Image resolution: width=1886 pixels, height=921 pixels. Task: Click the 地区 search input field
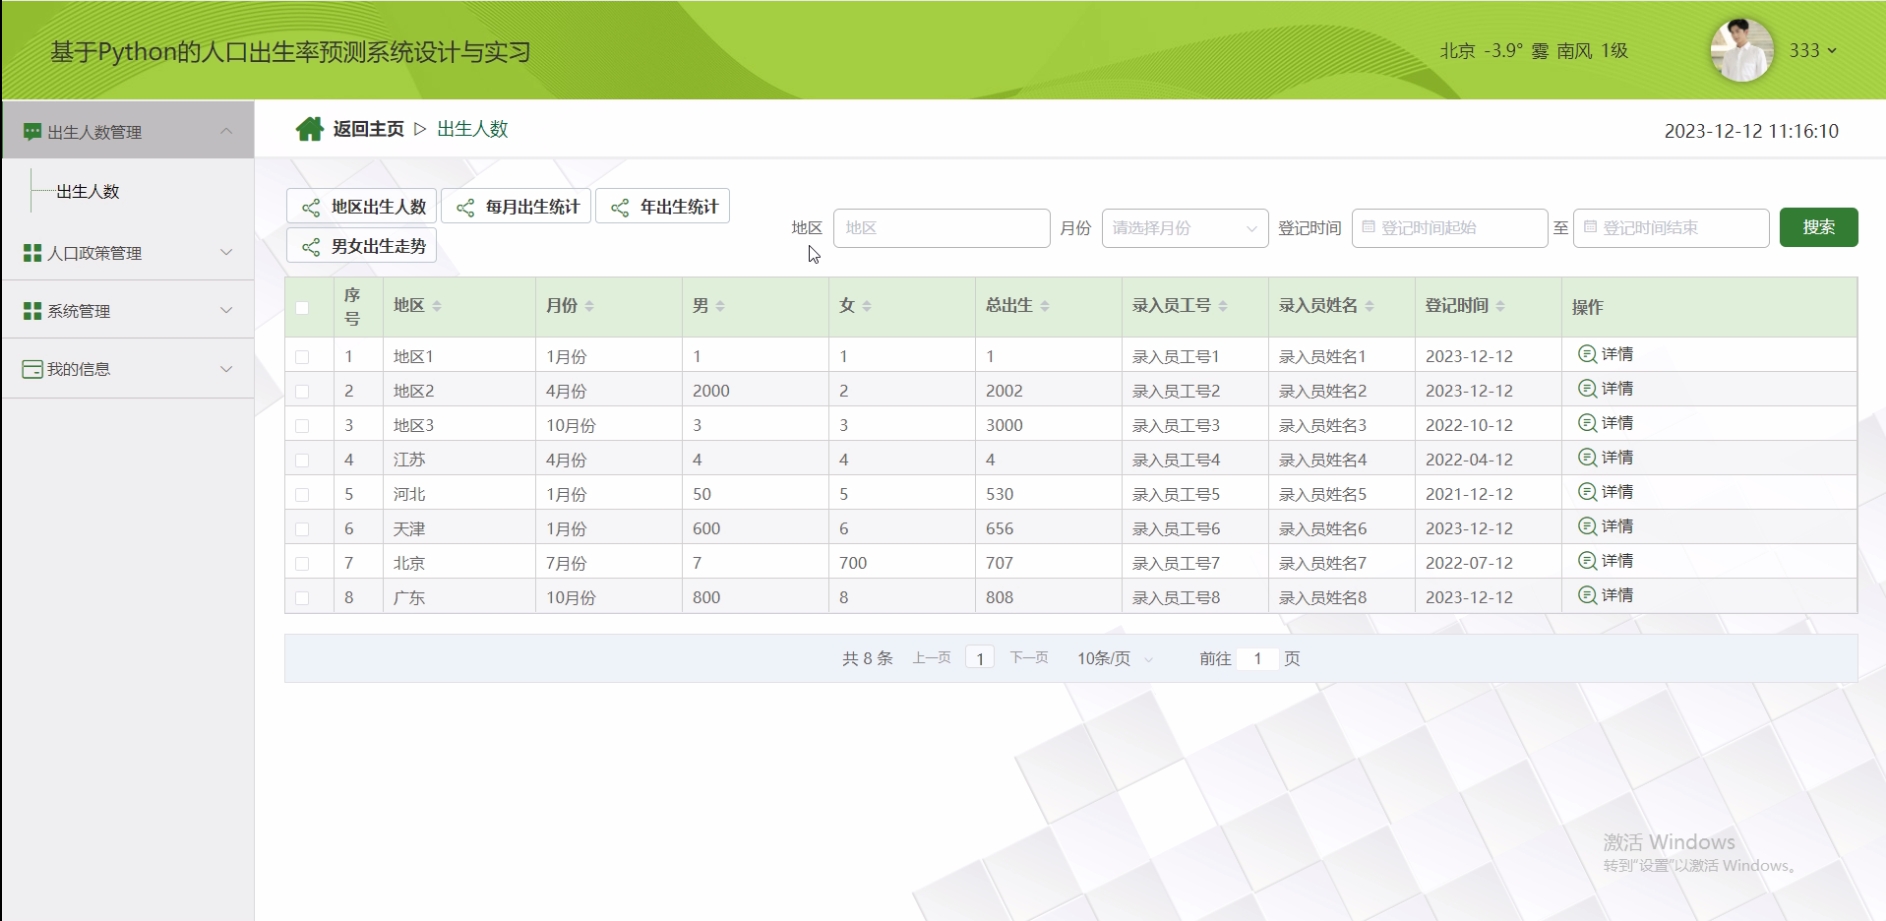tap(941, 228)
